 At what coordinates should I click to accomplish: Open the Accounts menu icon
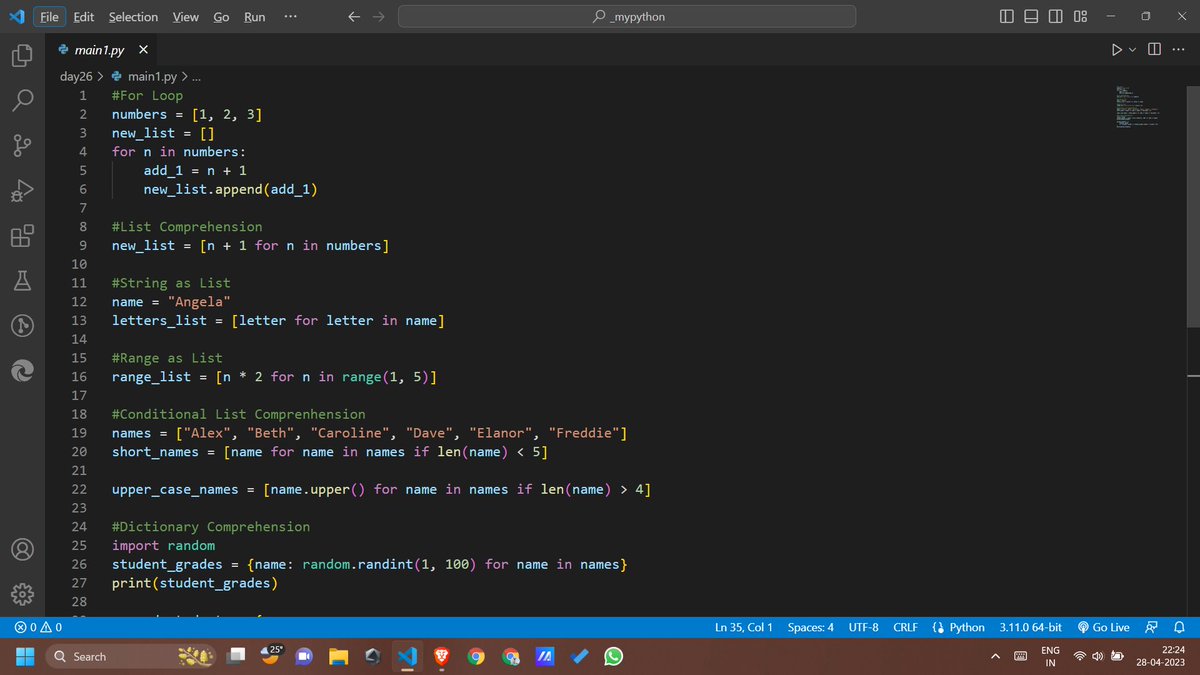coord(23,551)
